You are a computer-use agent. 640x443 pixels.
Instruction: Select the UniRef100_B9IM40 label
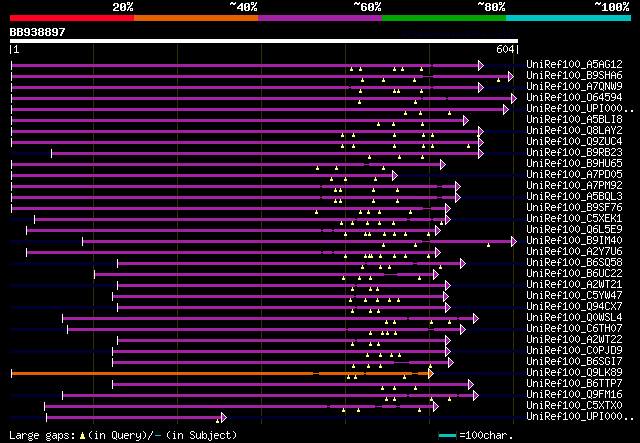[x=574, y=240]
